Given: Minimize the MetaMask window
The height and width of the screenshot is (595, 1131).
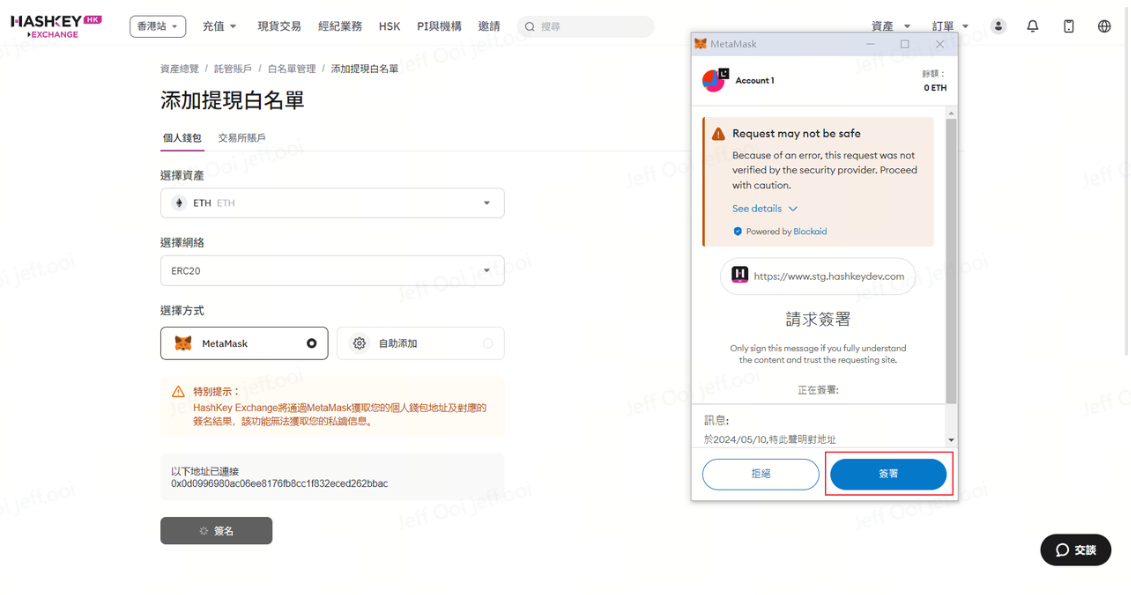Looking at the screenshot, I should [871, 44].
